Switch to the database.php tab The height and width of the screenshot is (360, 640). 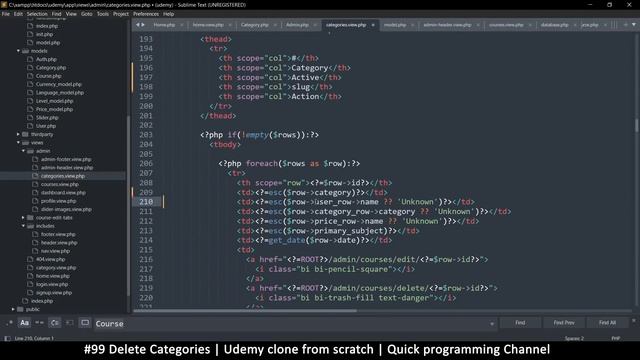point(554,25)
